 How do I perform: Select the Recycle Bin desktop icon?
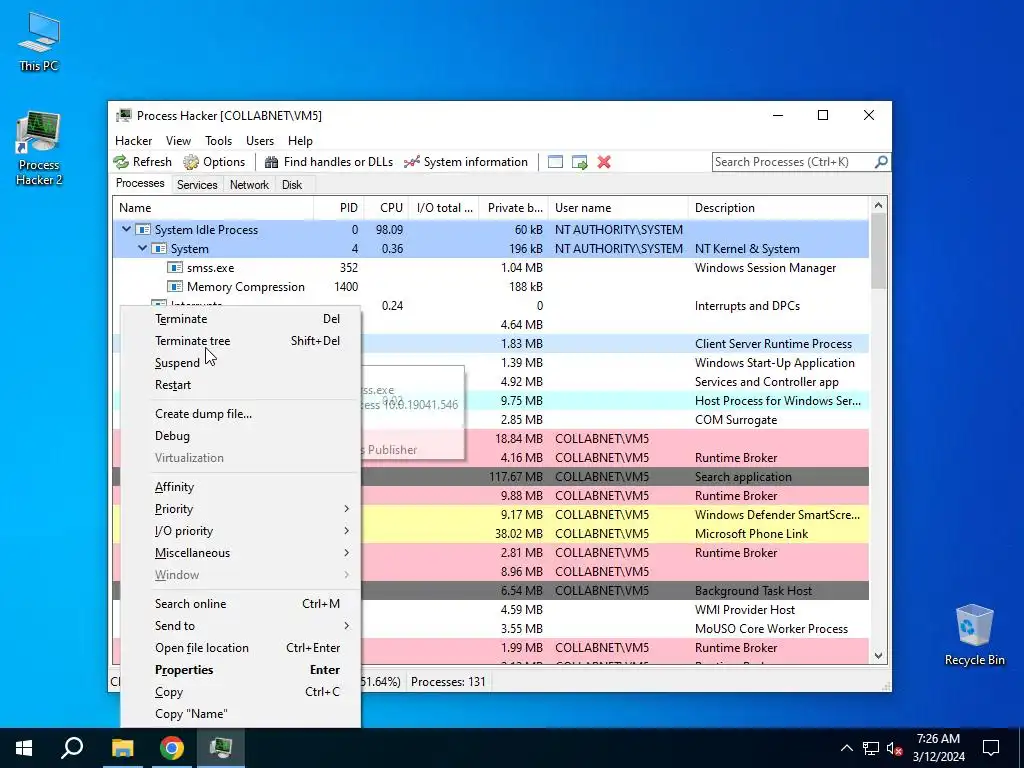click(974, 635)
